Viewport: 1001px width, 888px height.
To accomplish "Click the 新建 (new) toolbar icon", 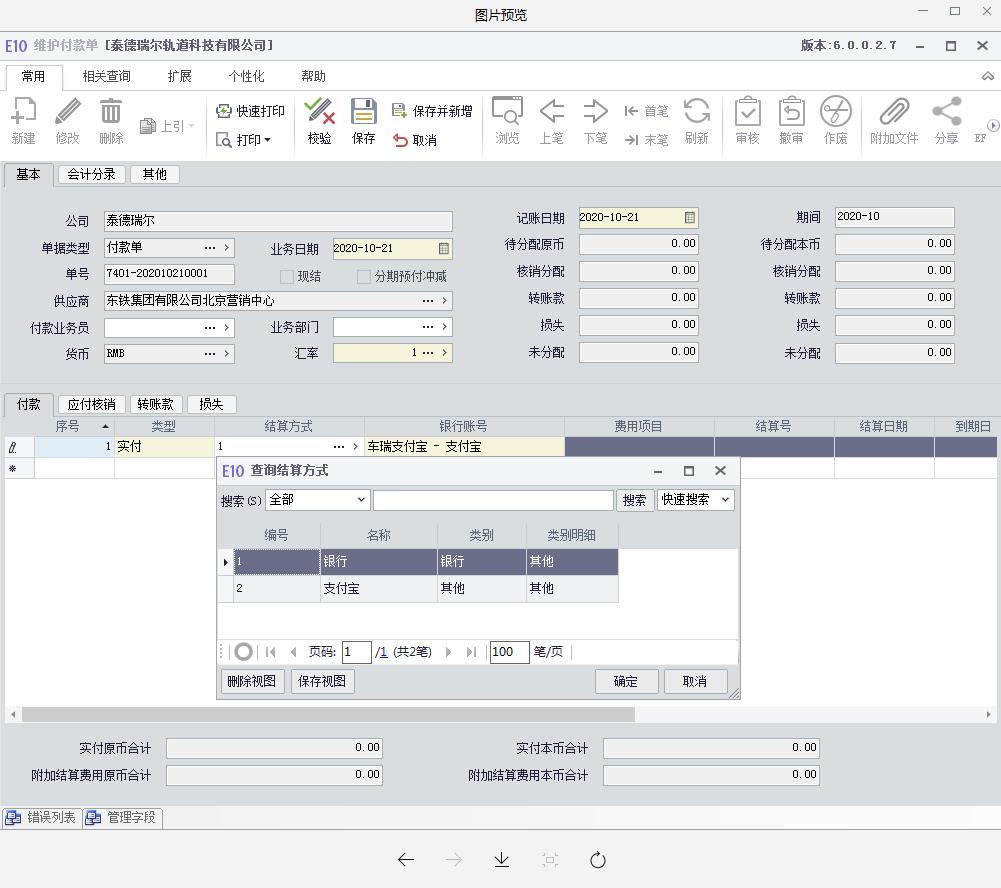I will pos(24,112).
